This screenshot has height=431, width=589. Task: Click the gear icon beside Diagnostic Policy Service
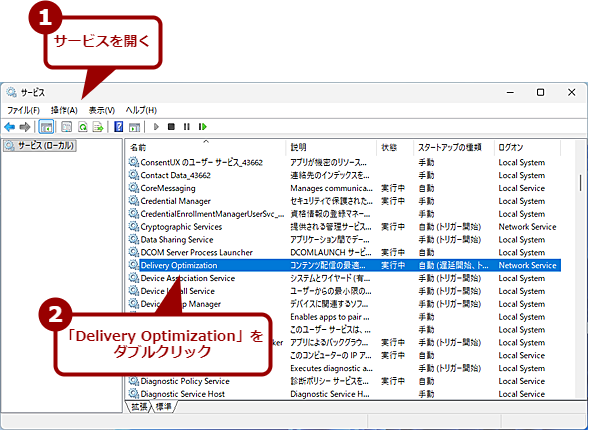(133, 381)
